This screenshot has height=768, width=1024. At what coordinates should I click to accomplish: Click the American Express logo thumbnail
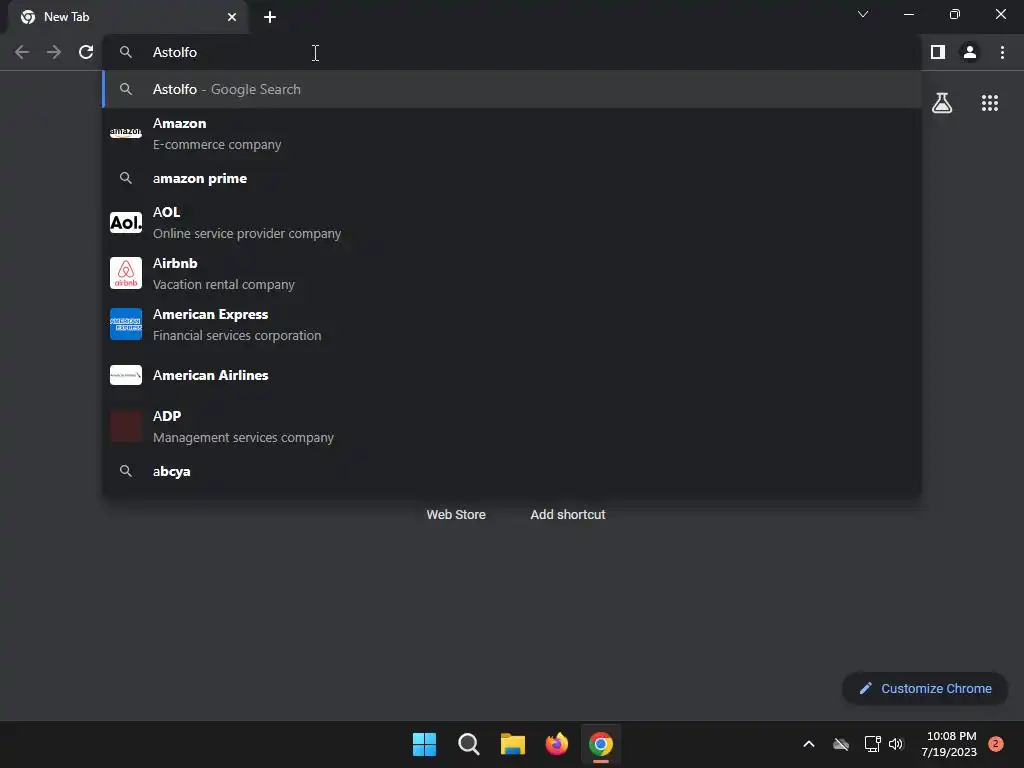(125, 325)
